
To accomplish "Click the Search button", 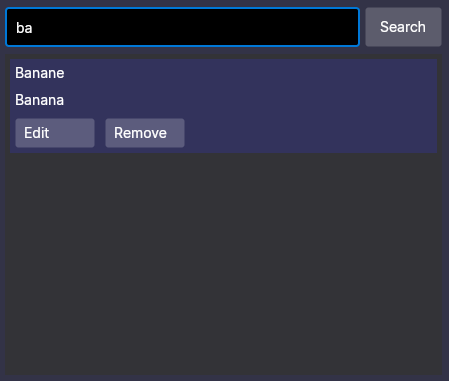I will (x=403, y=27).
